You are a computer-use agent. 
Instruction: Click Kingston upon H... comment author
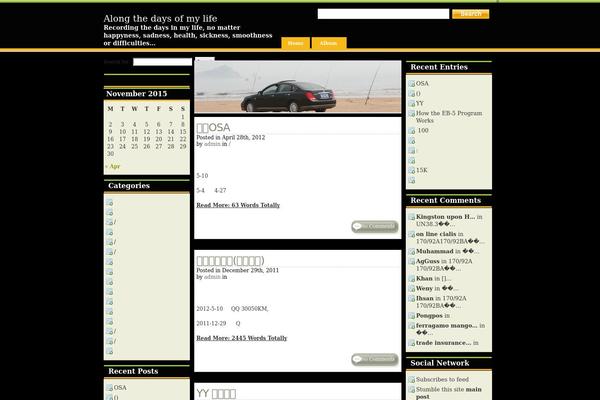(x=445, y=217)
